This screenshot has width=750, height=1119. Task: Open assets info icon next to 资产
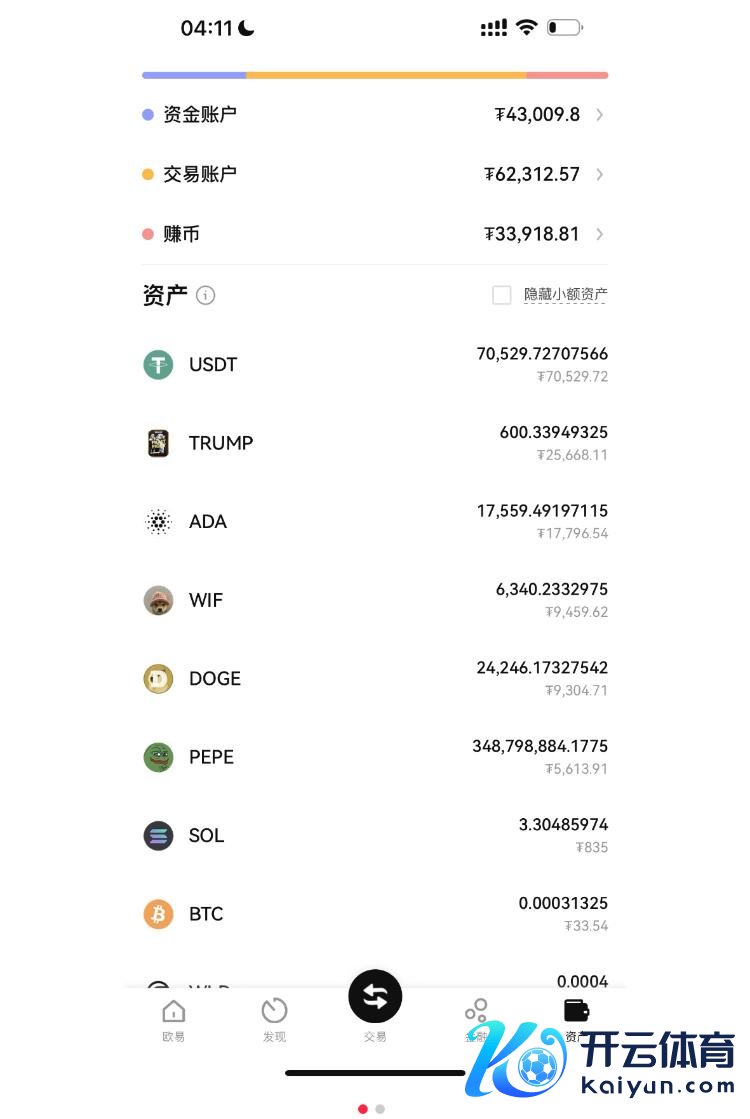(x=206, y=295)
